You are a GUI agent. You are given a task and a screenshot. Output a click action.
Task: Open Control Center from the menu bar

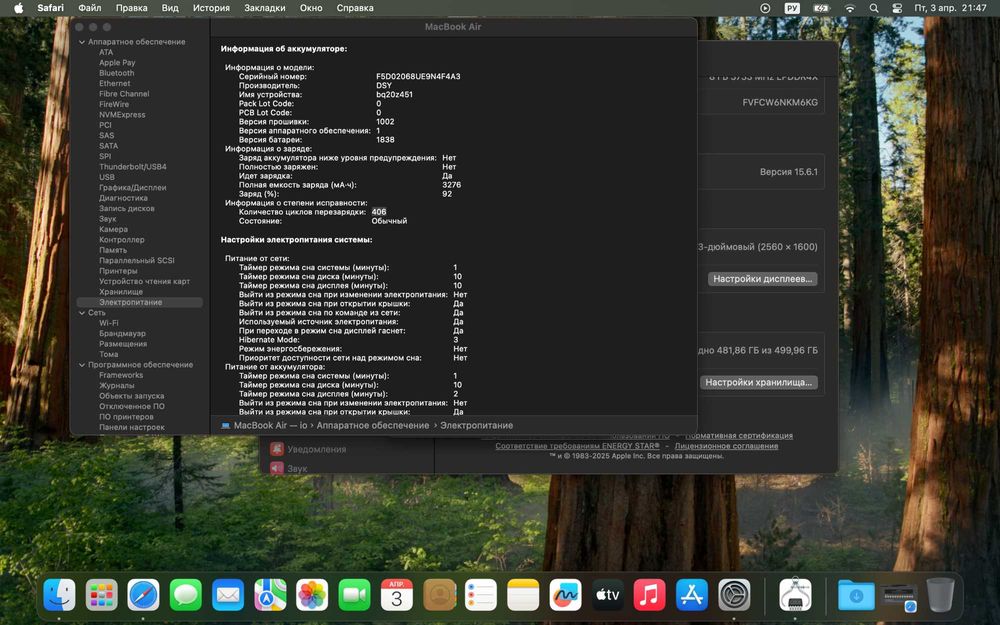[897, 8]
